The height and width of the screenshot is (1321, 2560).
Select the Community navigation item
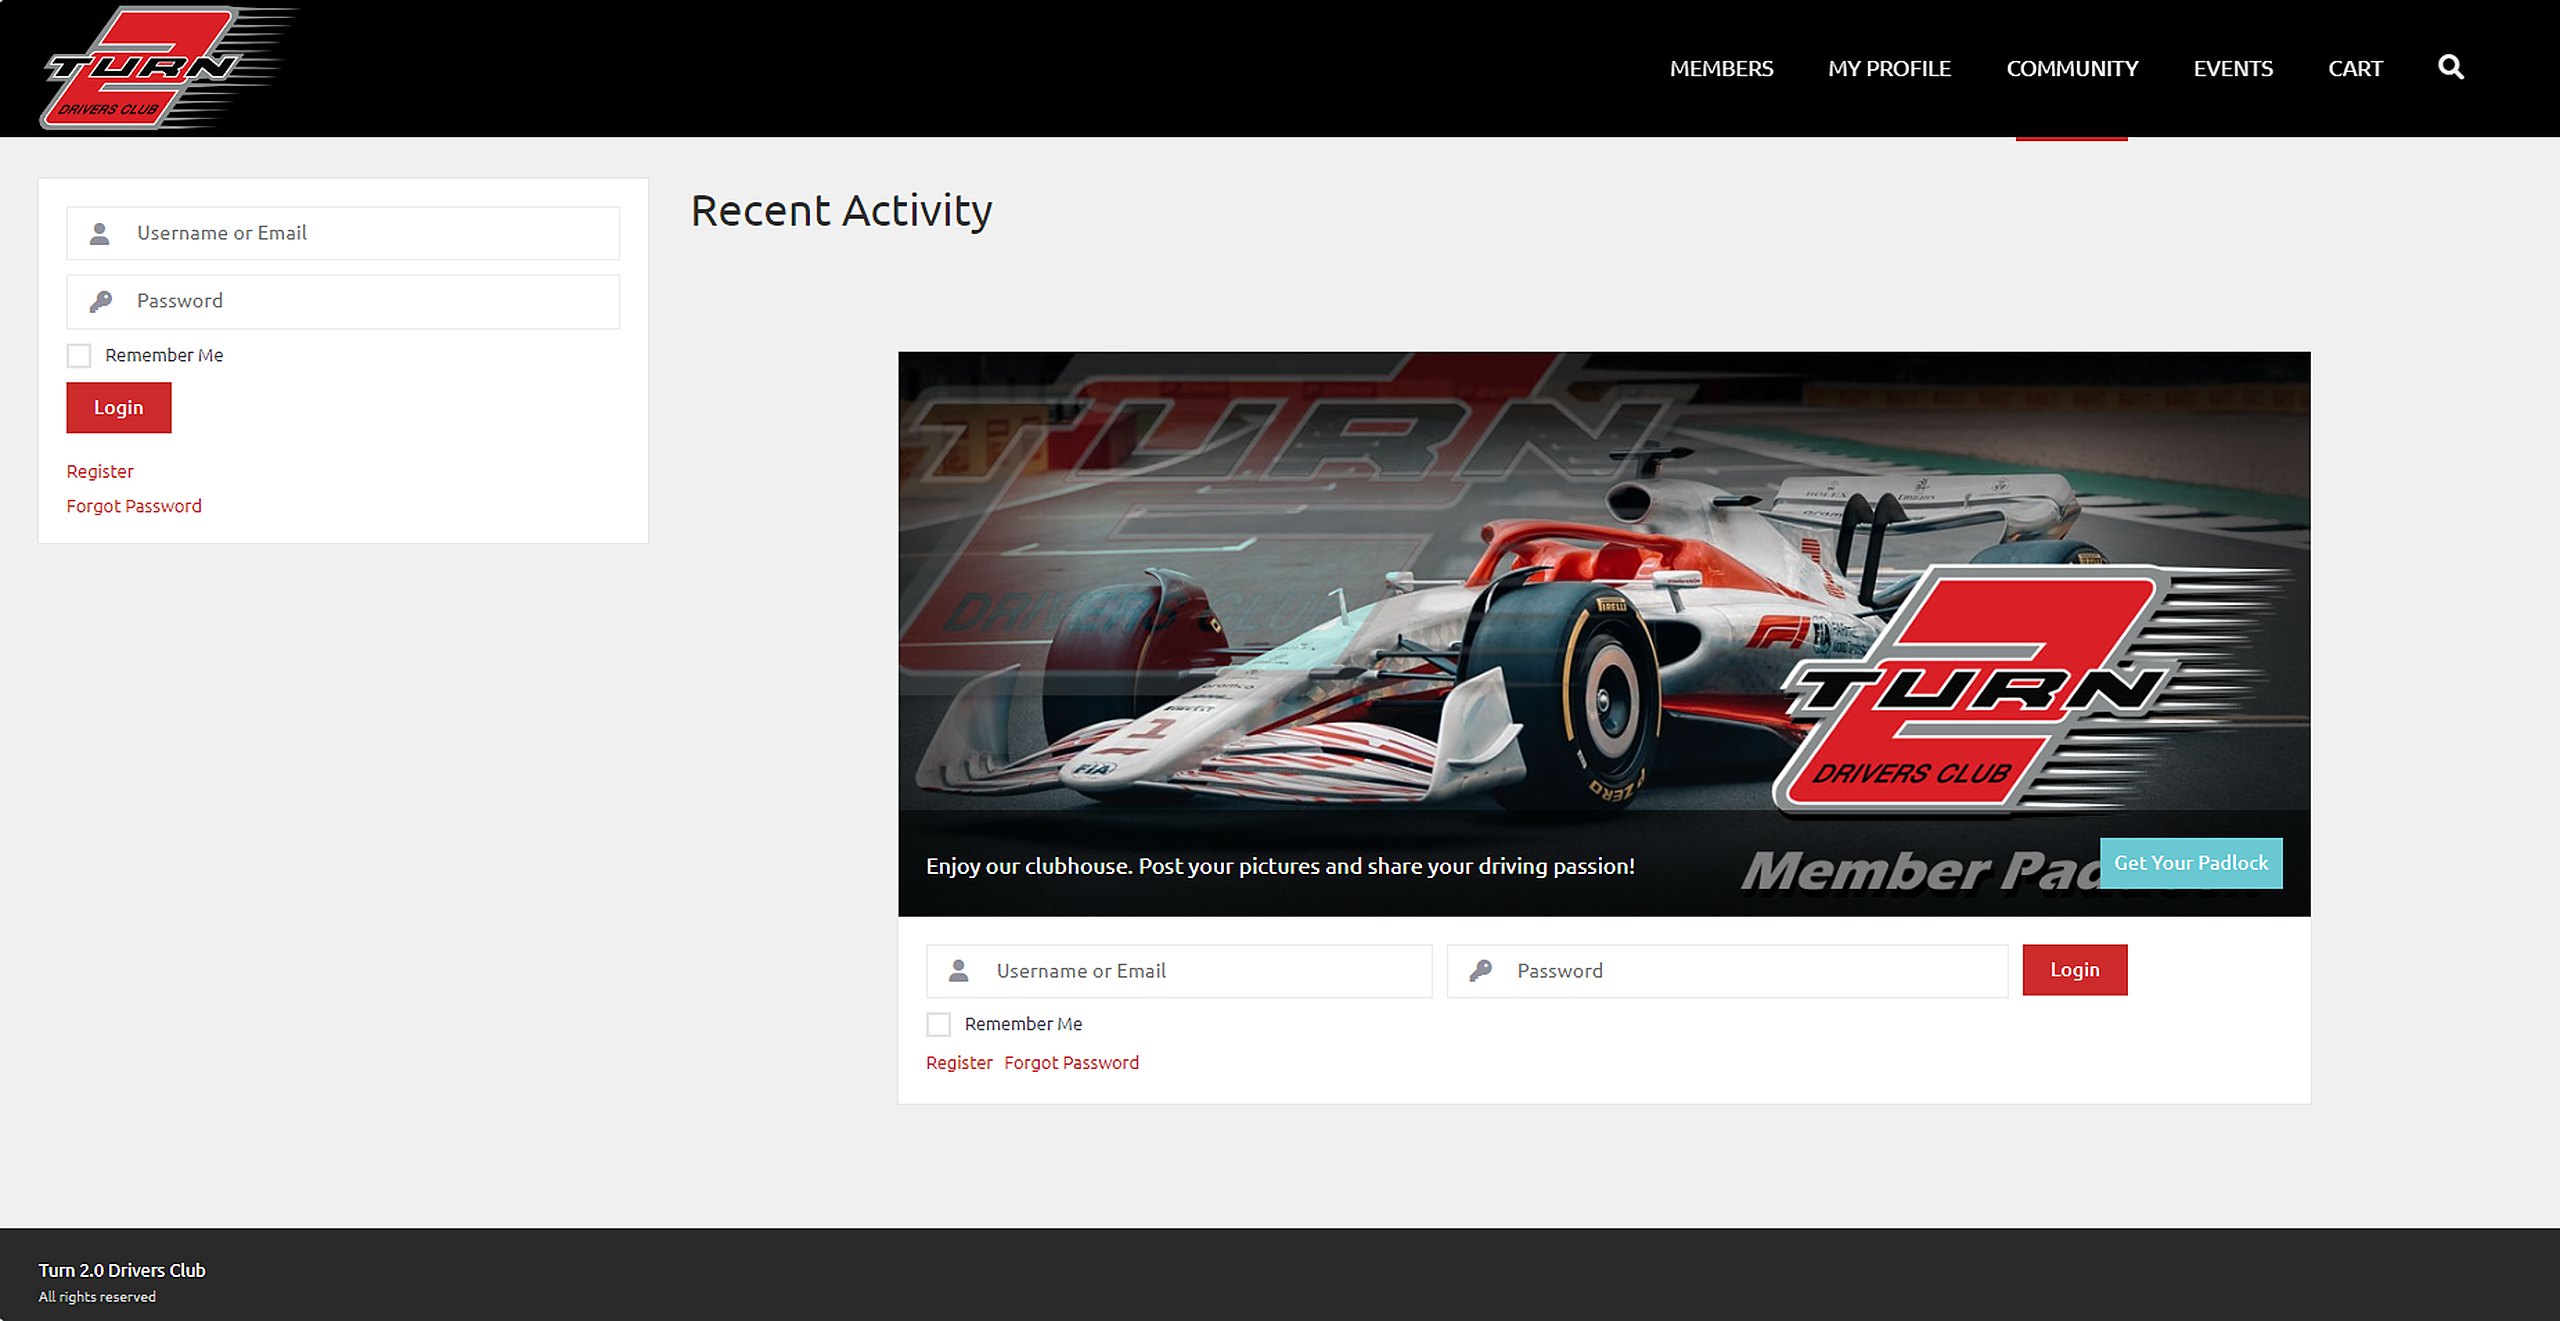[x=2072, y=68]
